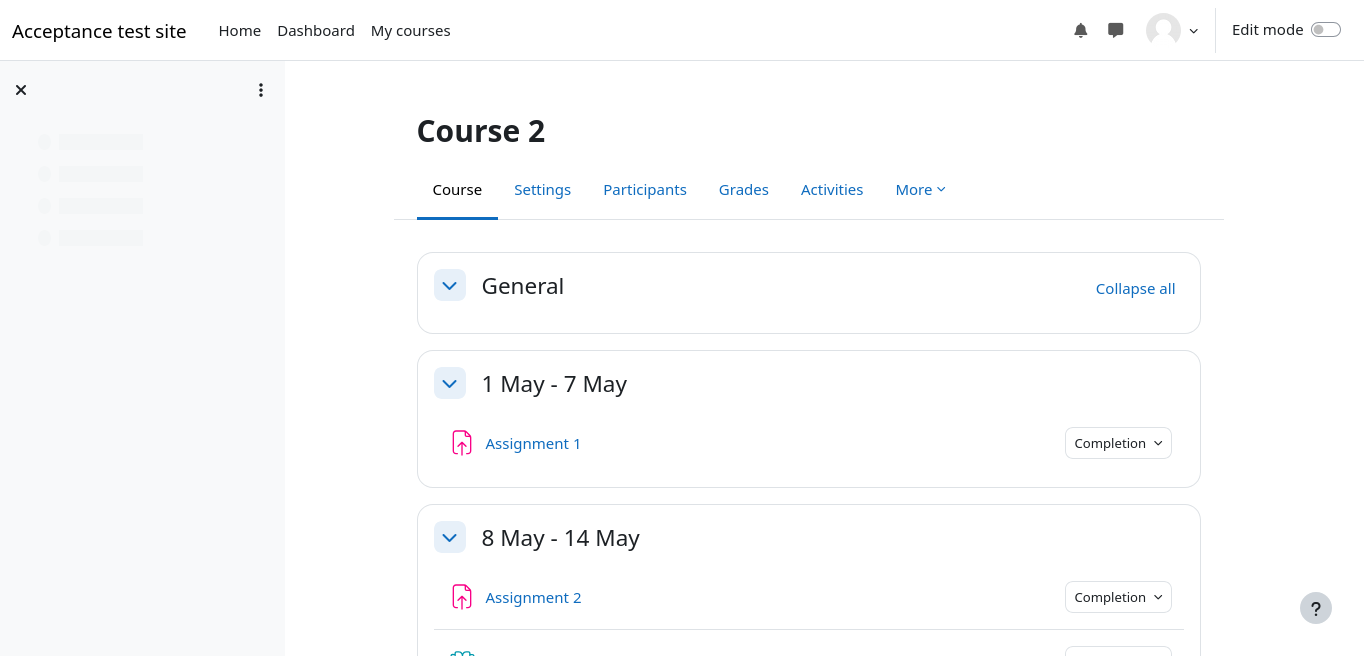Collapse the General section

pos(450,285)
